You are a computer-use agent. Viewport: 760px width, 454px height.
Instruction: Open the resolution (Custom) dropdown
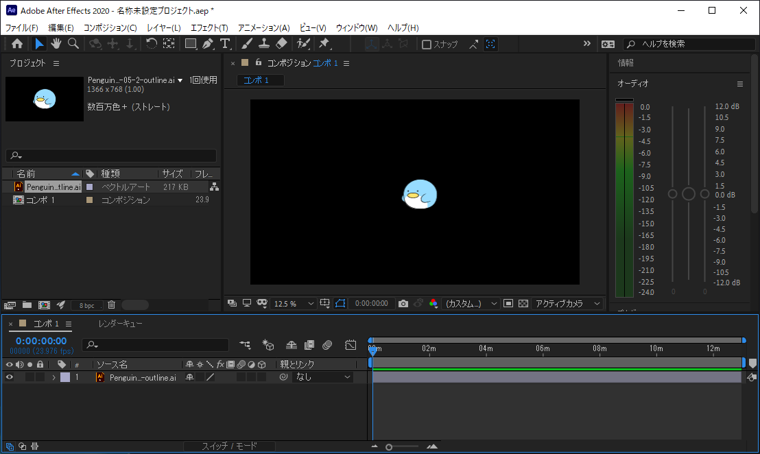(471, 304)
